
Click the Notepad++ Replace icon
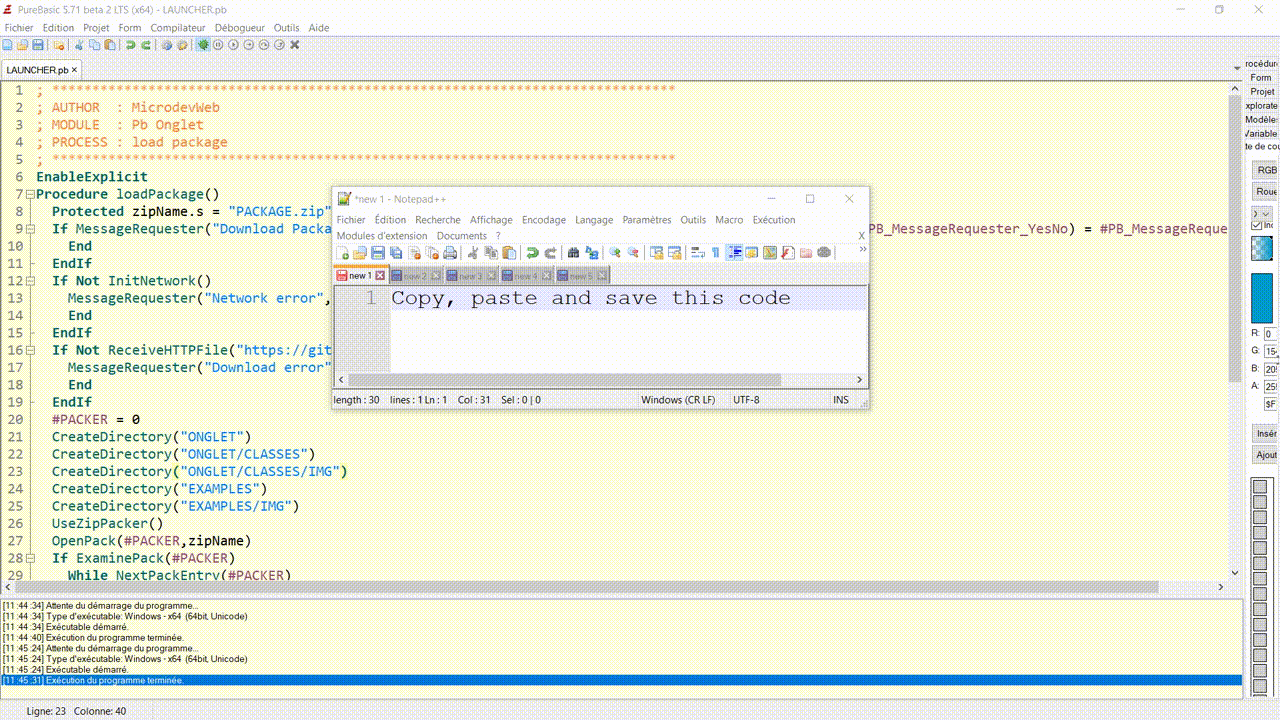[x=592, y=253]
